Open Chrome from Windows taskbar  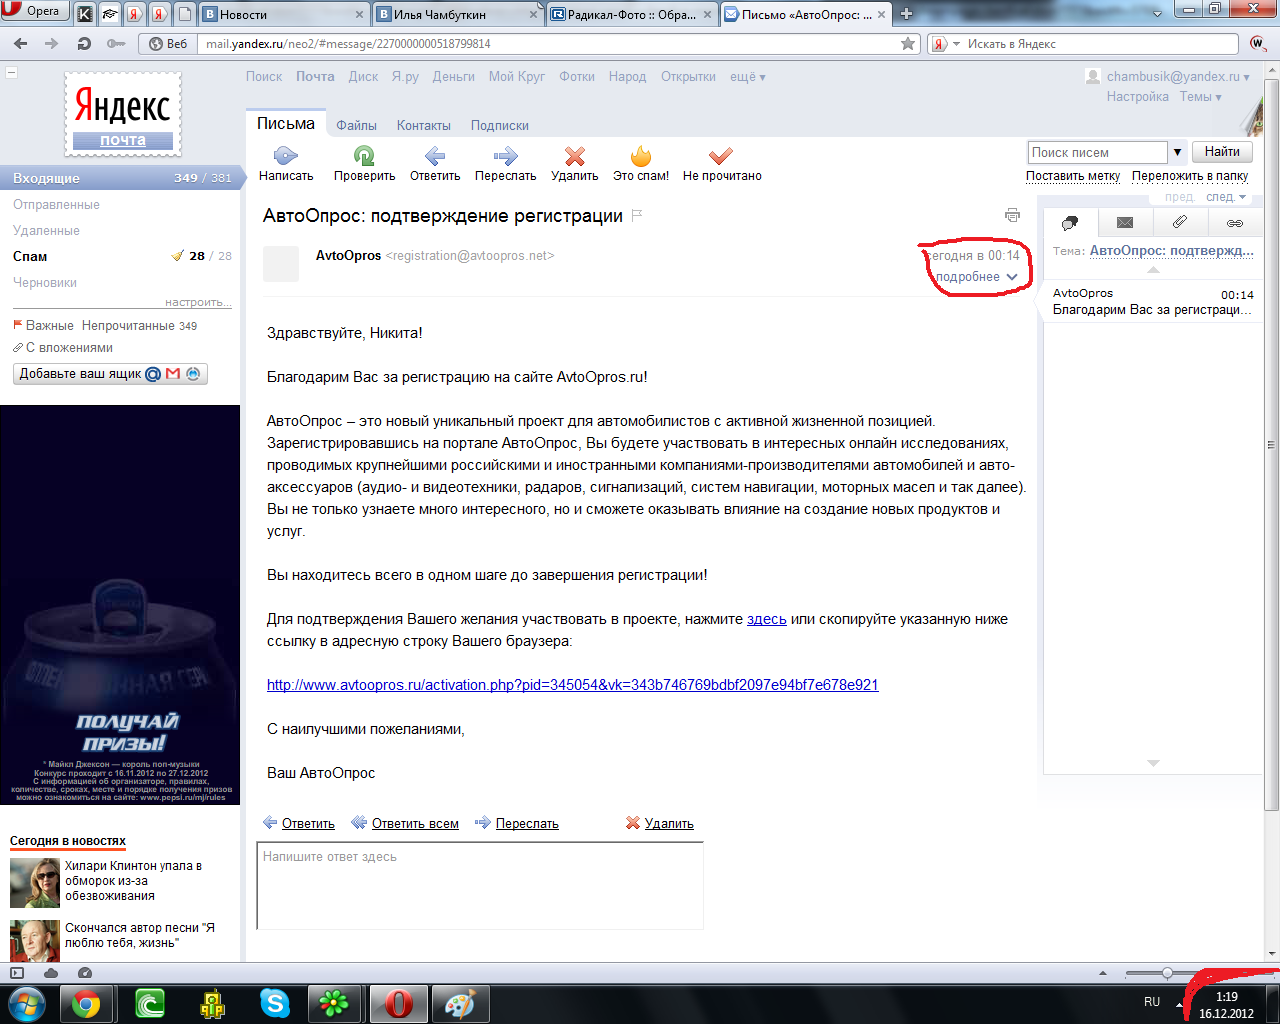tap(86, 1004)
